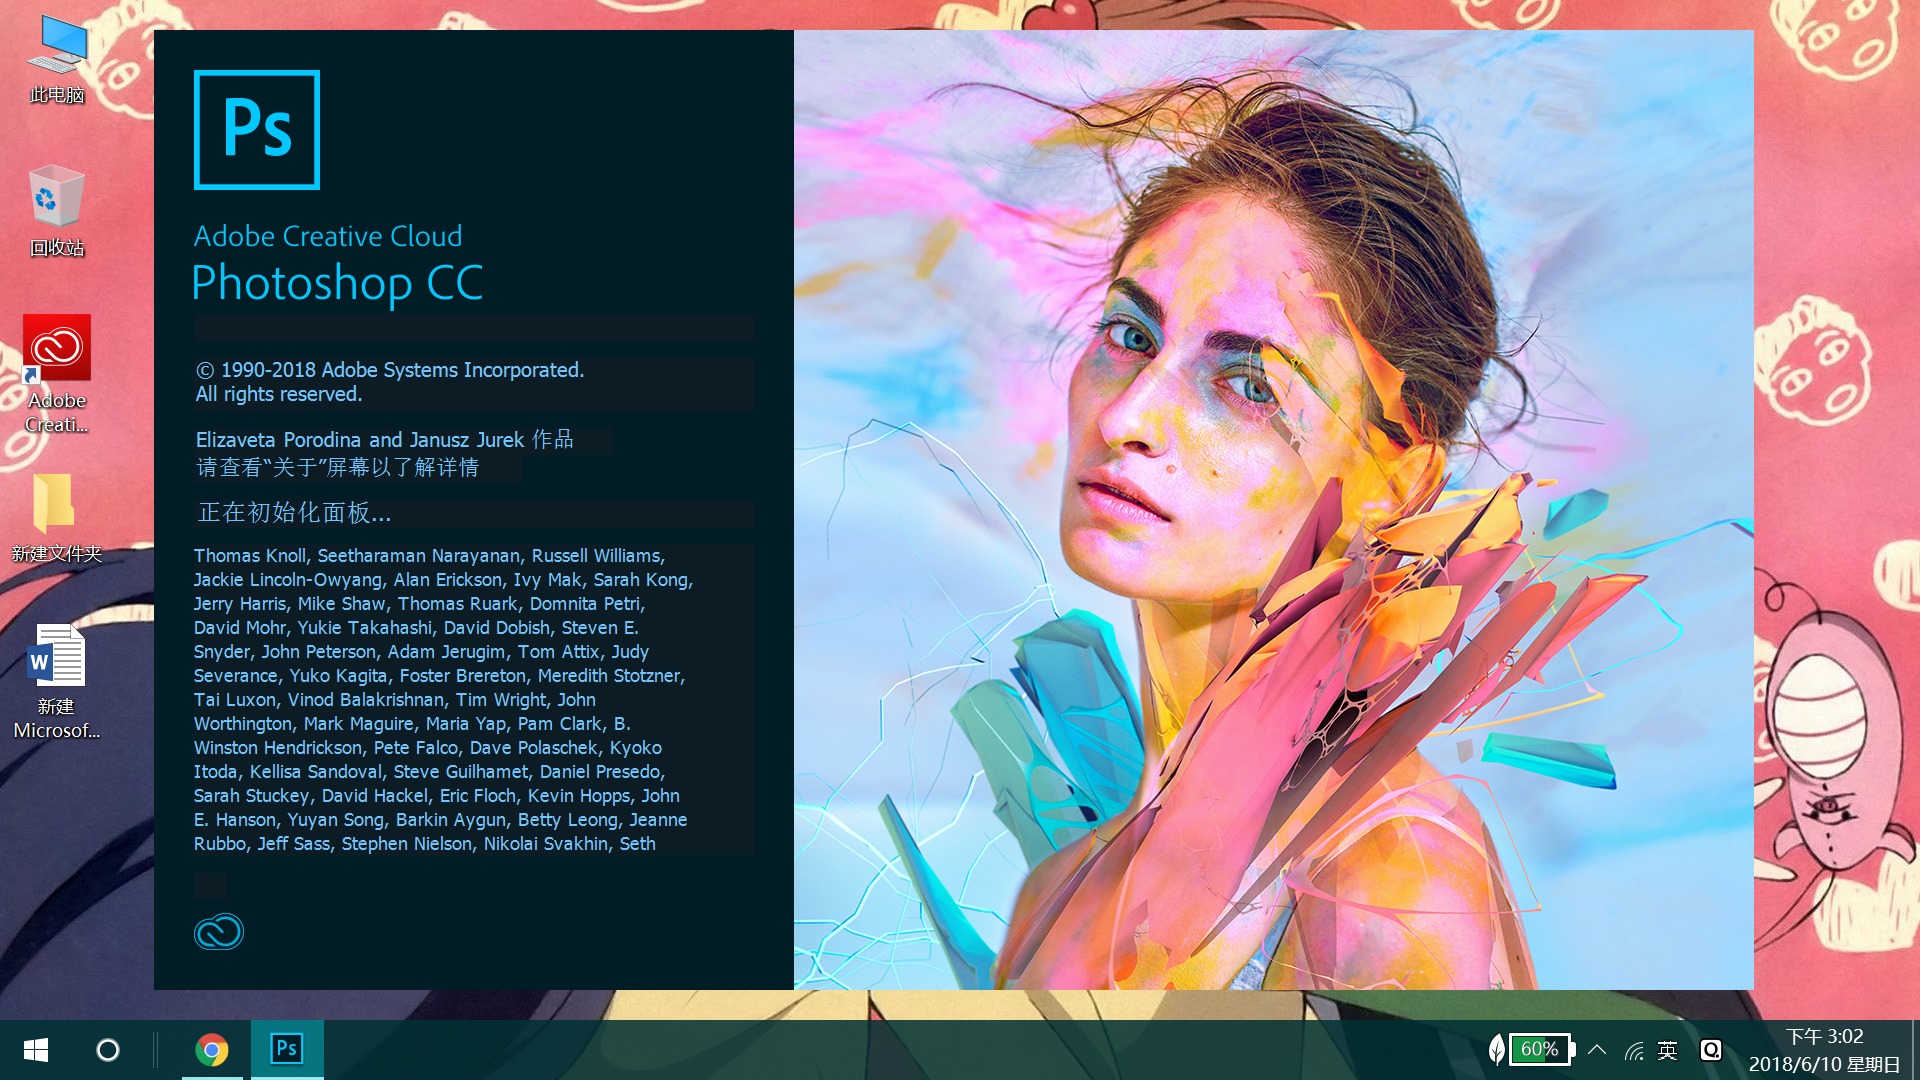Open the Windows Start menu
This screenshot has height=1080, width=1920.
(x=36, y=1050)
